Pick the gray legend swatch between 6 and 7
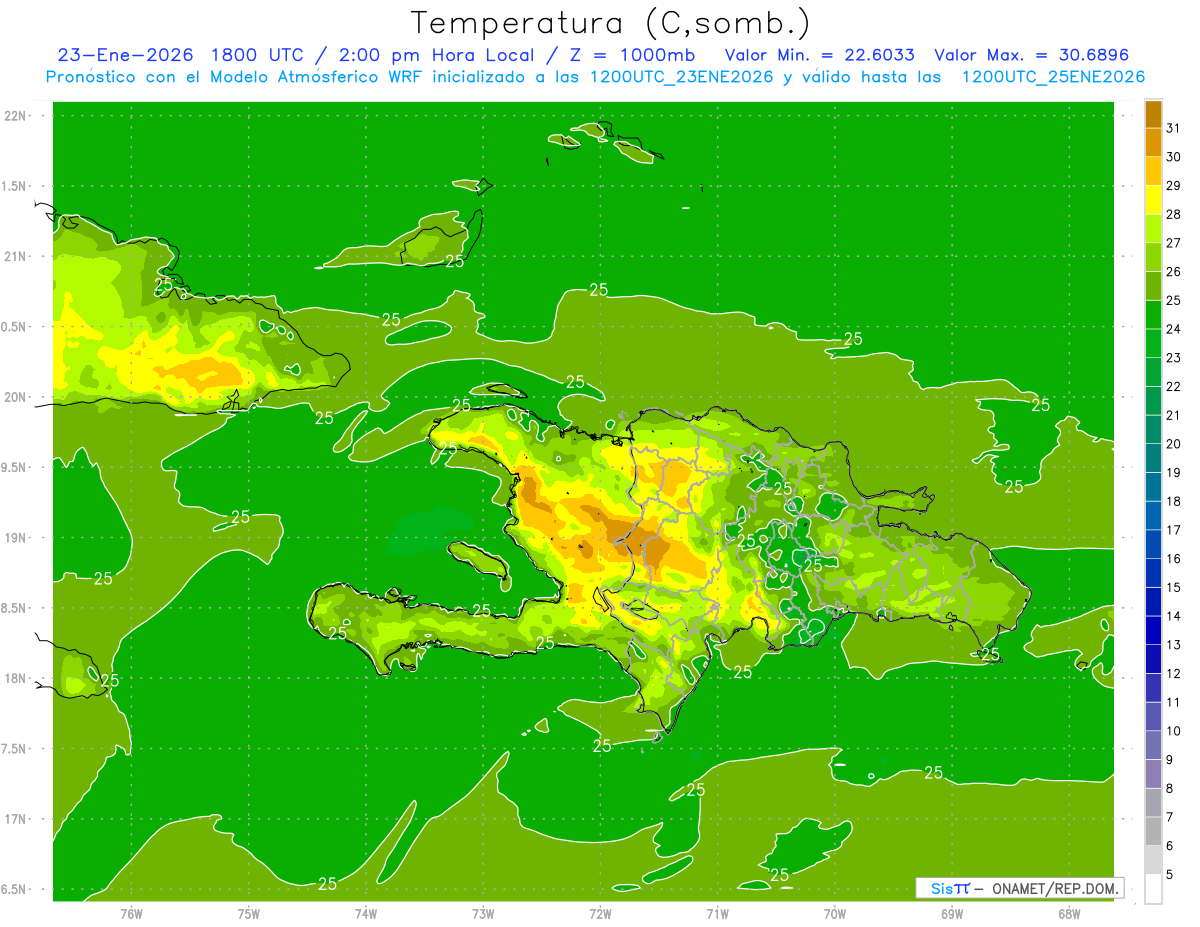1200x927 pixels. [x=1153, y=831]
